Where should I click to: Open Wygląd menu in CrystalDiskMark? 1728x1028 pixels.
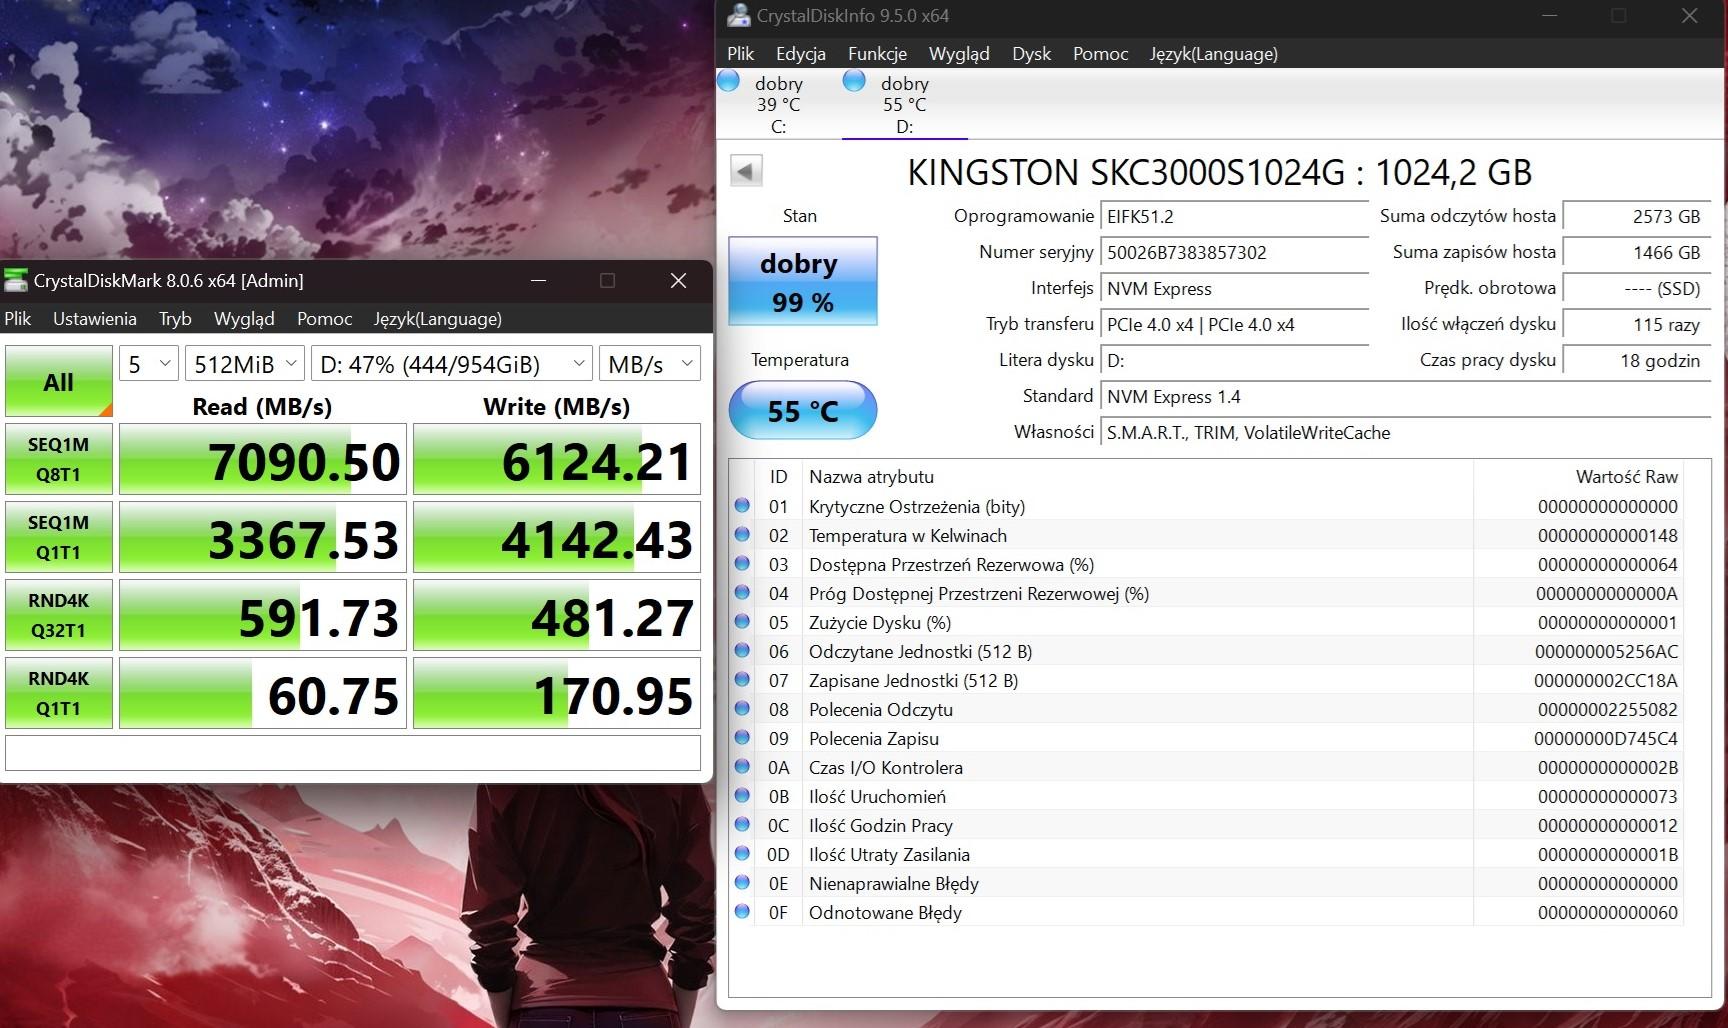(x=244, y=319)
